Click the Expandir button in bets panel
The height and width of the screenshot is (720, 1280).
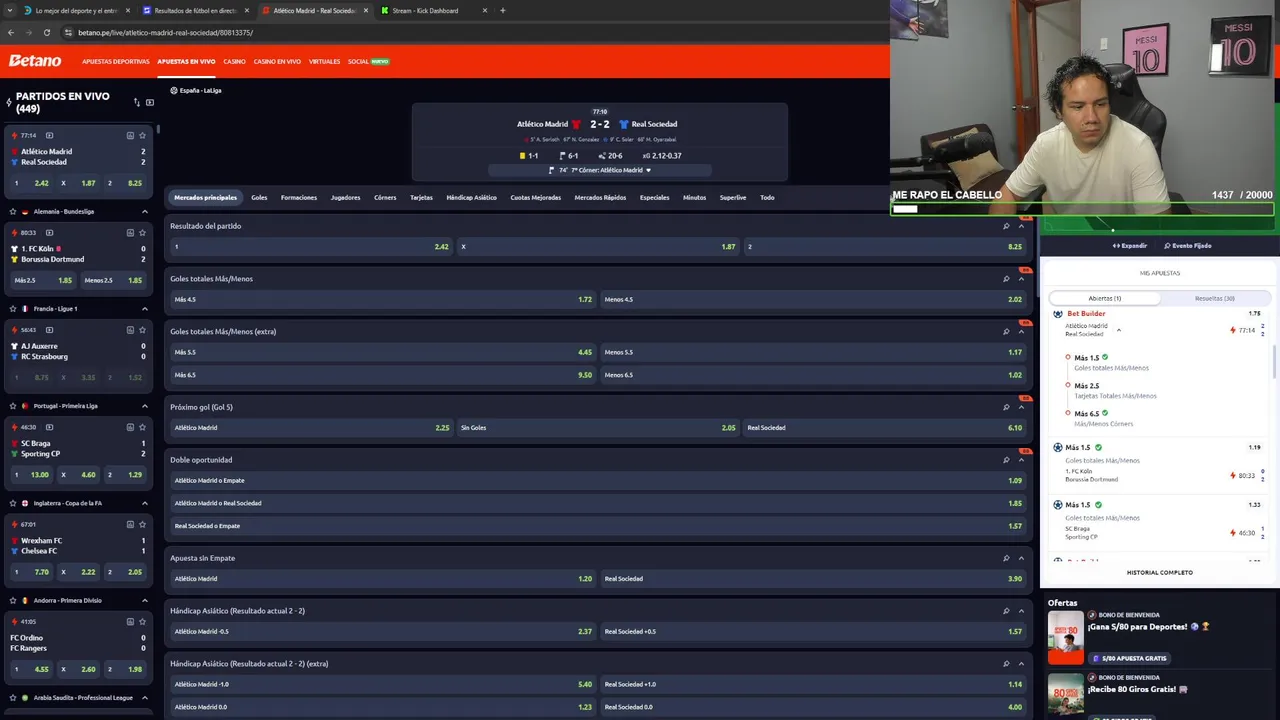coord(1130,245)
